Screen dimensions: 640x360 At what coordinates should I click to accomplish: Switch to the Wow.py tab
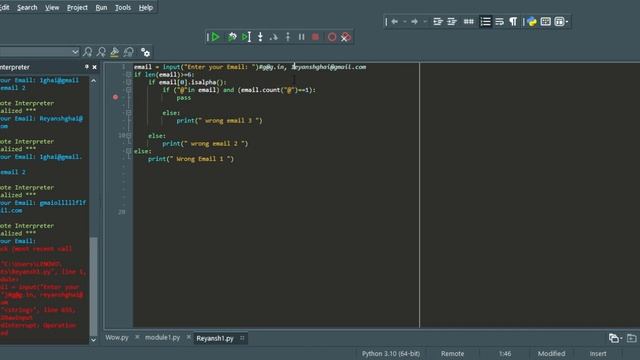click(117, 338)
